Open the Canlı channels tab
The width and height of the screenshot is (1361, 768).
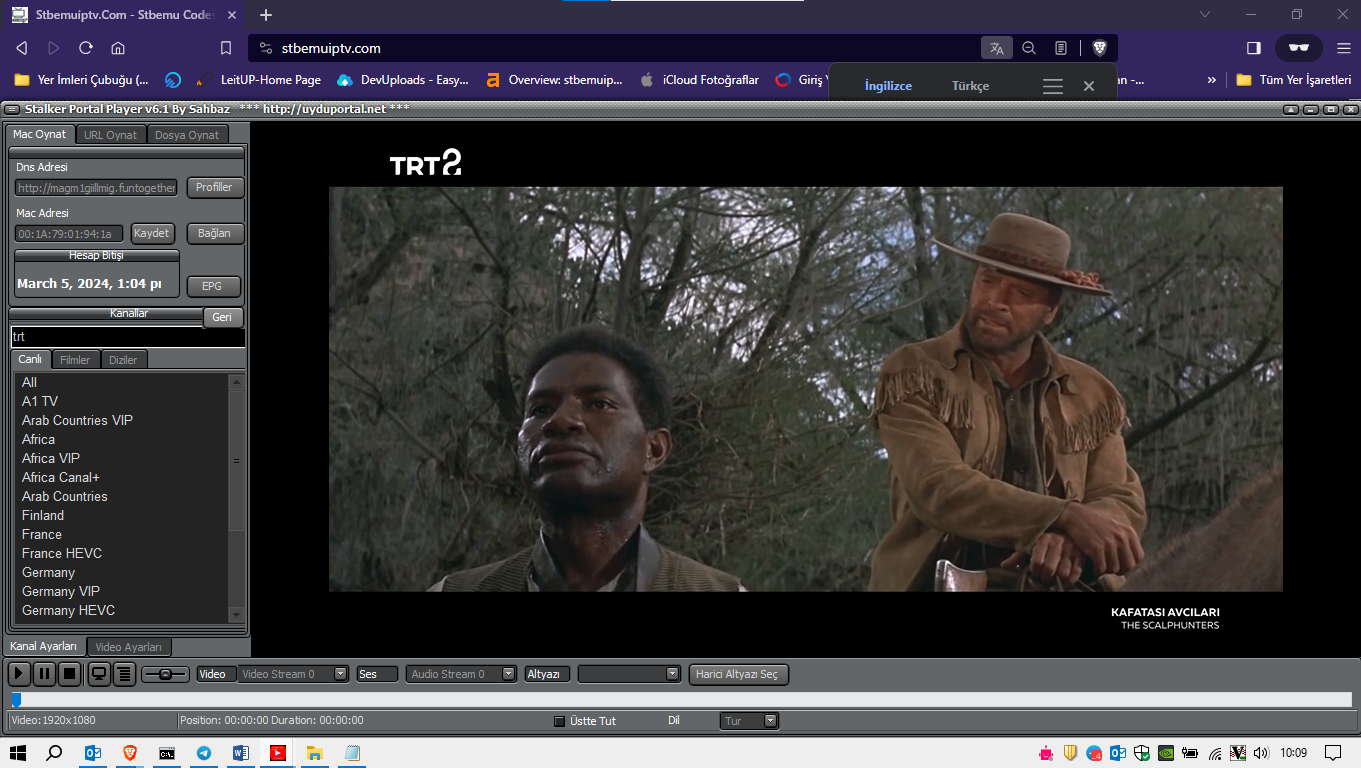coord(30,359)
